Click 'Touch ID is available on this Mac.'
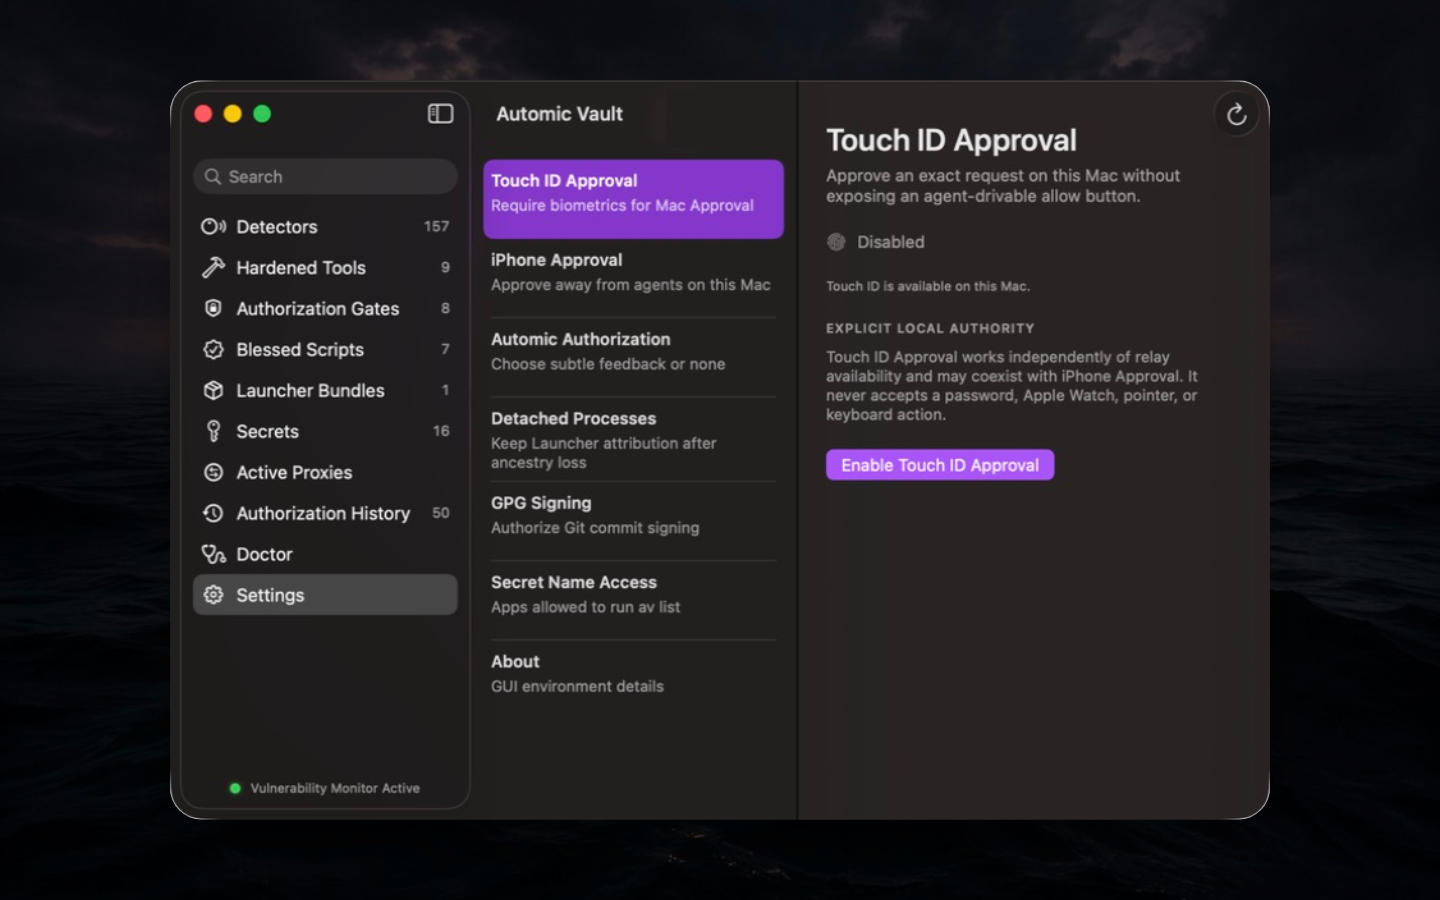 [928, 286]
